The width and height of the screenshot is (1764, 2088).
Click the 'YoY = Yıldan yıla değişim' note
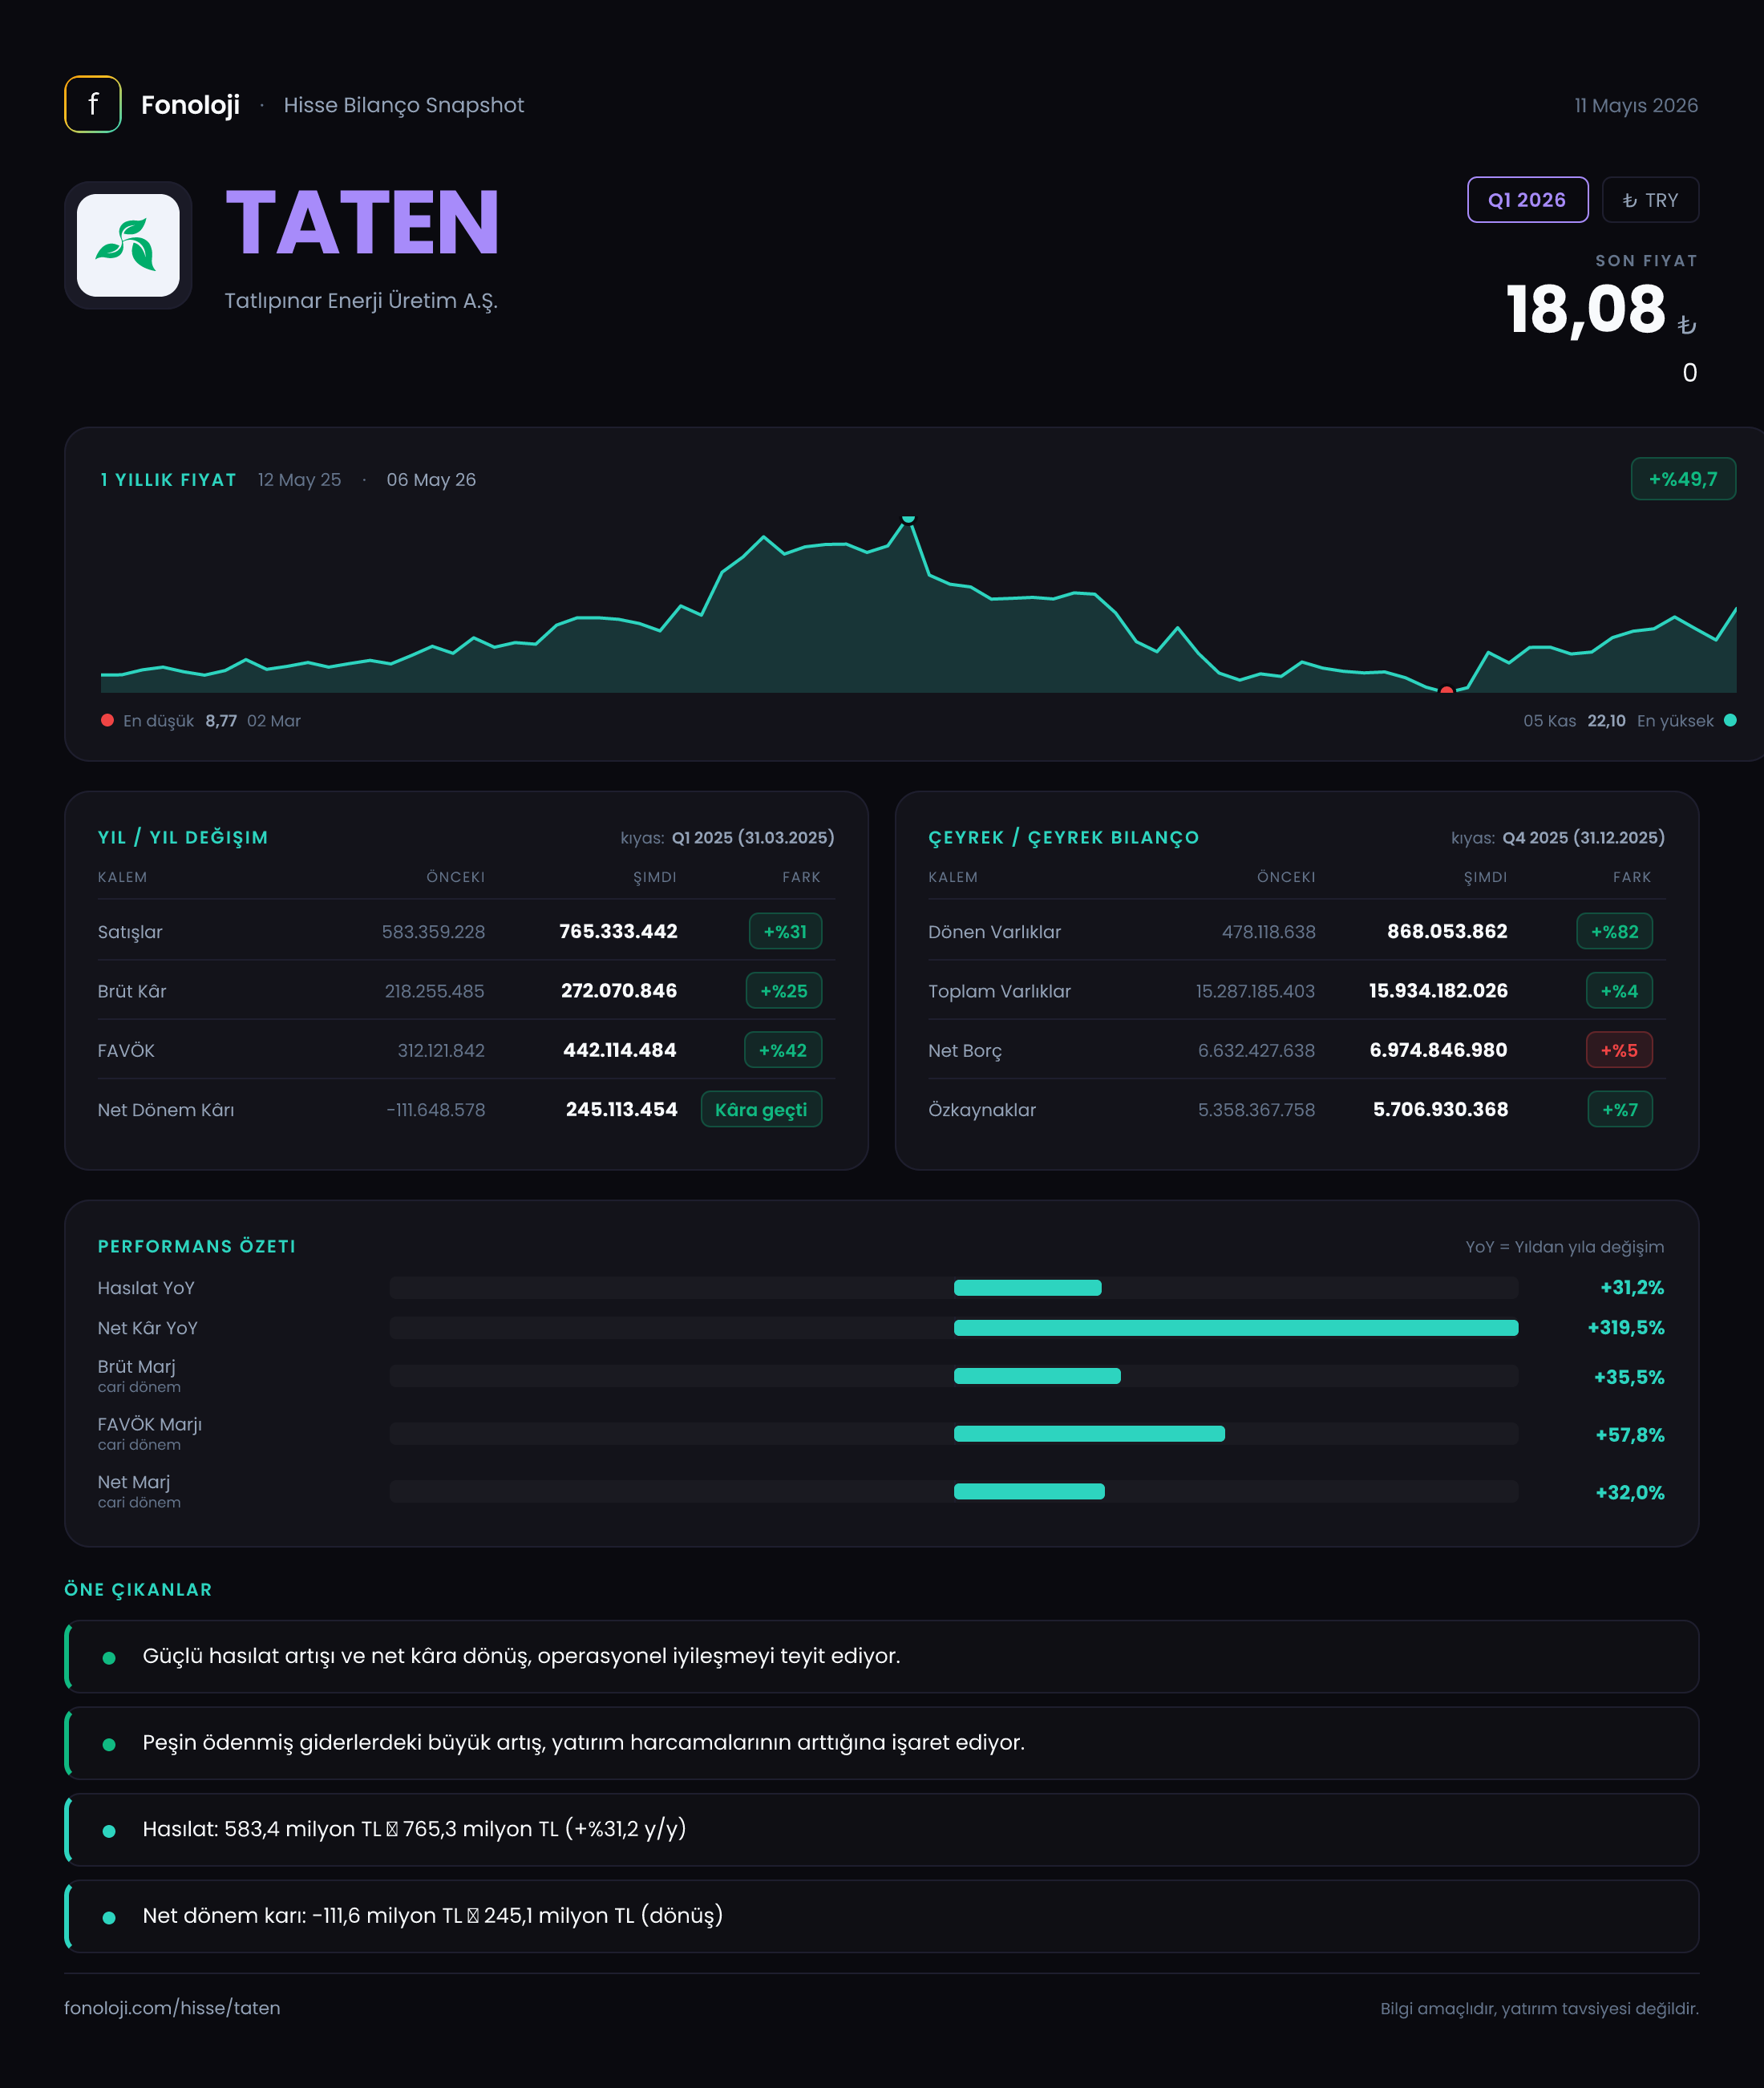[1565, 1247]
